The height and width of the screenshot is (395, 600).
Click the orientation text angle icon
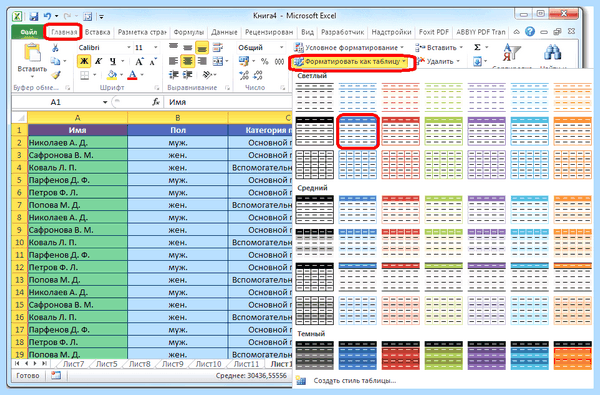[x=207, y=75]
